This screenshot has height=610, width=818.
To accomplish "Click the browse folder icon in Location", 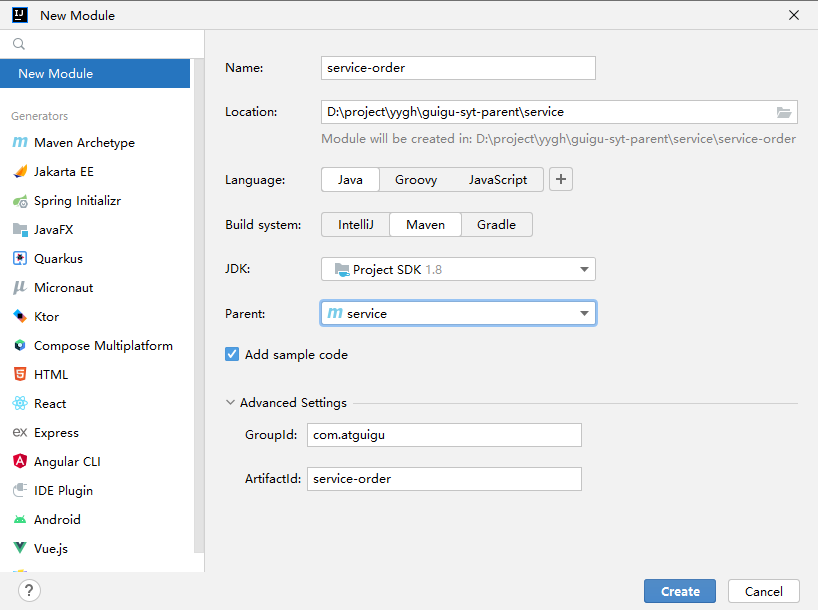I will [x=784, y=112].
